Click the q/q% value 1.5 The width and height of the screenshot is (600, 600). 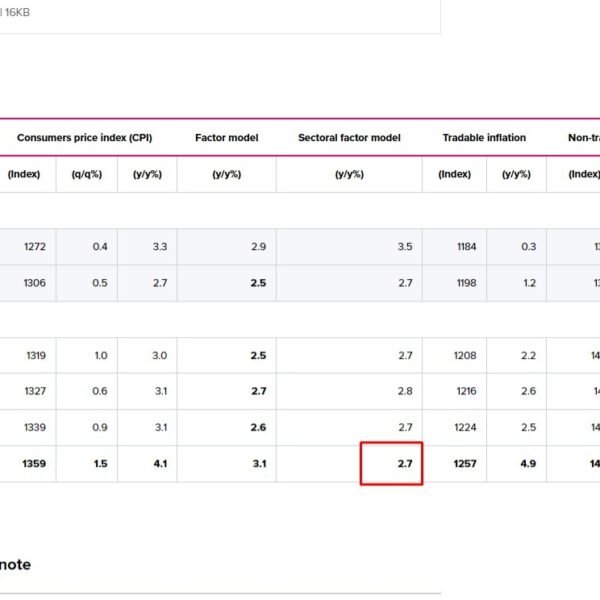[x=101, y=464]
